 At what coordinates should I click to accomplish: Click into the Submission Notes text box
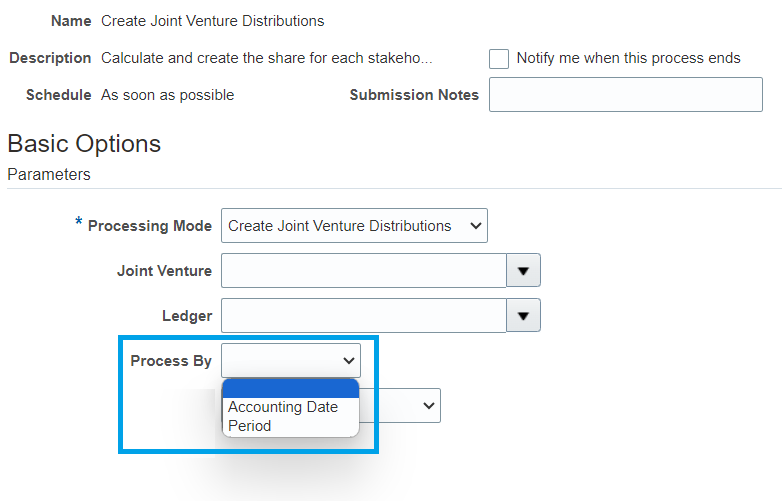point(625,95)
